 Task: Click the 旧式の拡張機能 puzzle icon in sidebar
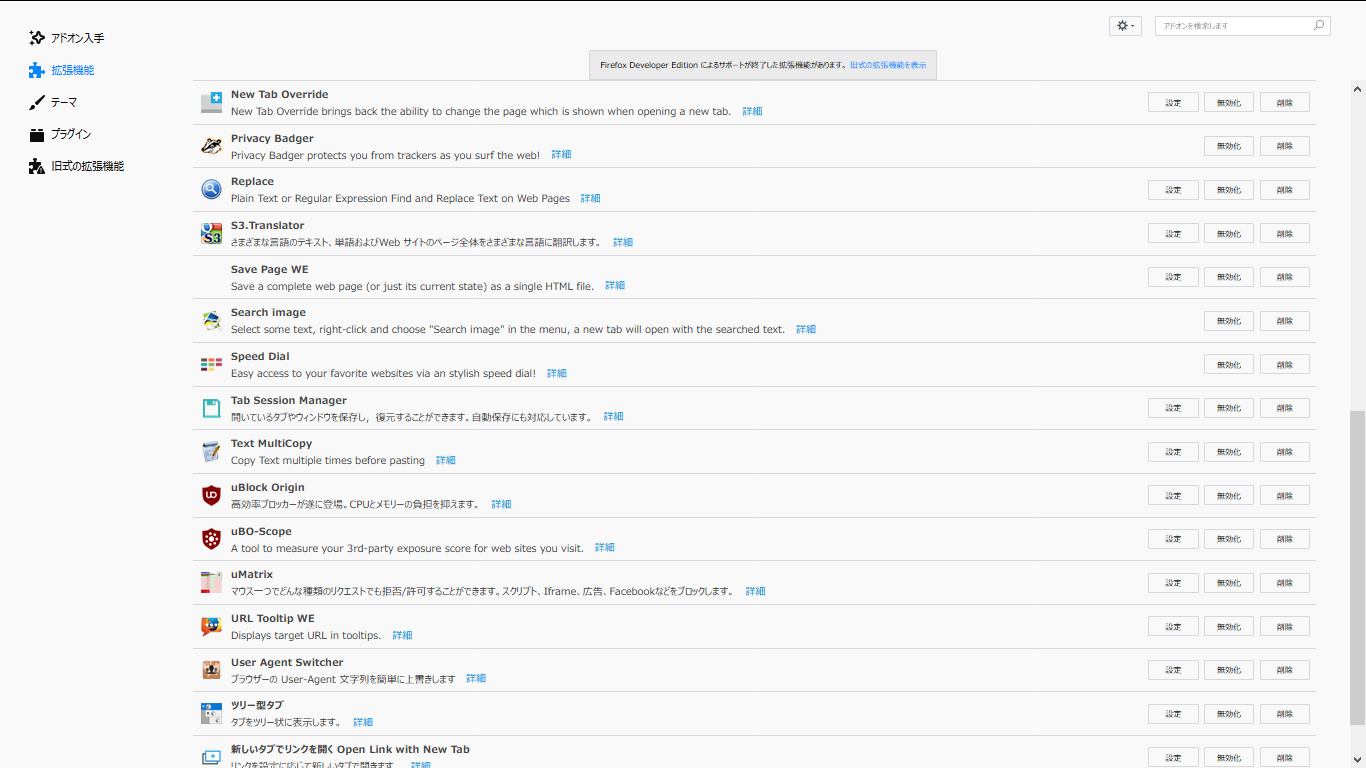coord(37,166)
